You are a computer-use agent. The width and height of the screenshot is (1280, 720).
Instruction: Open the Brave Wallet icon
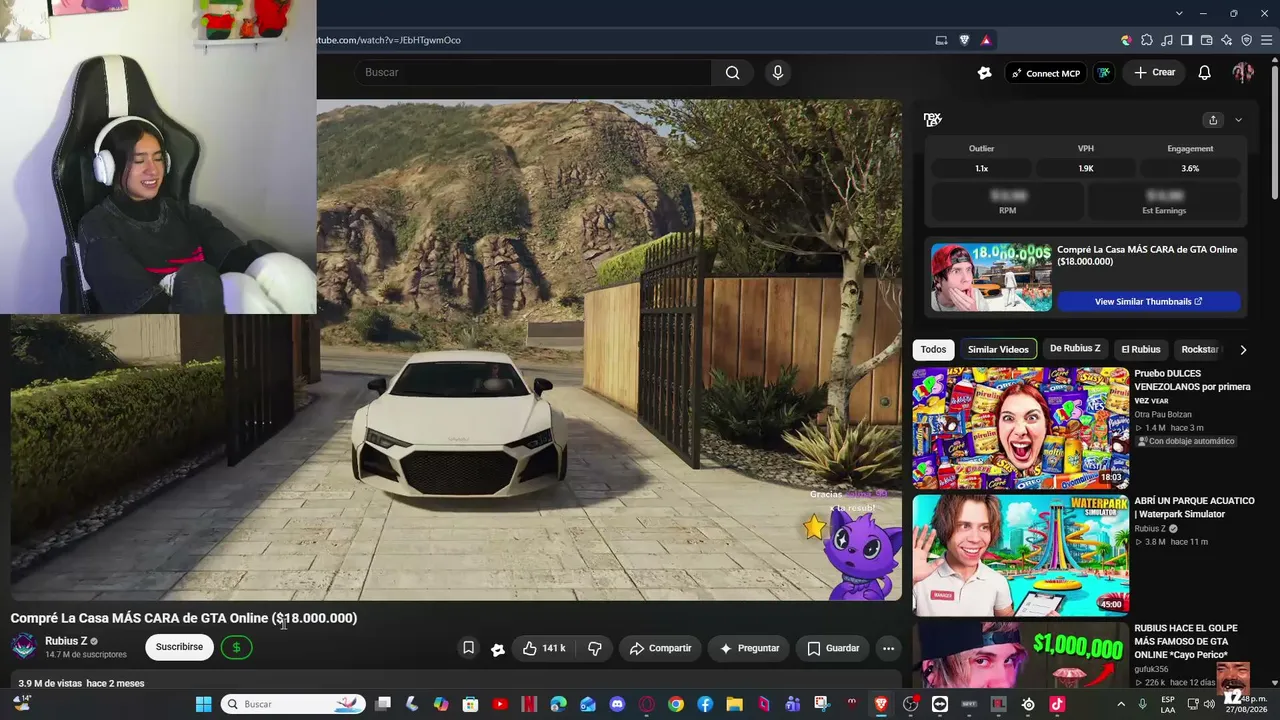point(1207,40)
